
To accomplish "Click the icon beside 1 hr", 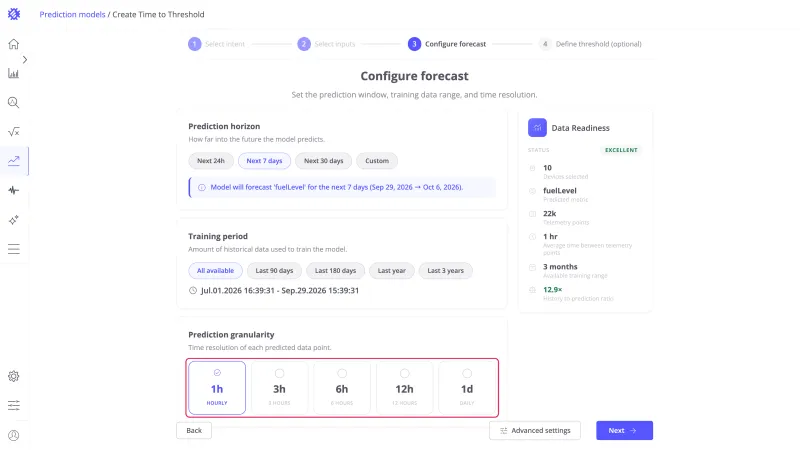I will pyautogui.click(x=532, y=237).
